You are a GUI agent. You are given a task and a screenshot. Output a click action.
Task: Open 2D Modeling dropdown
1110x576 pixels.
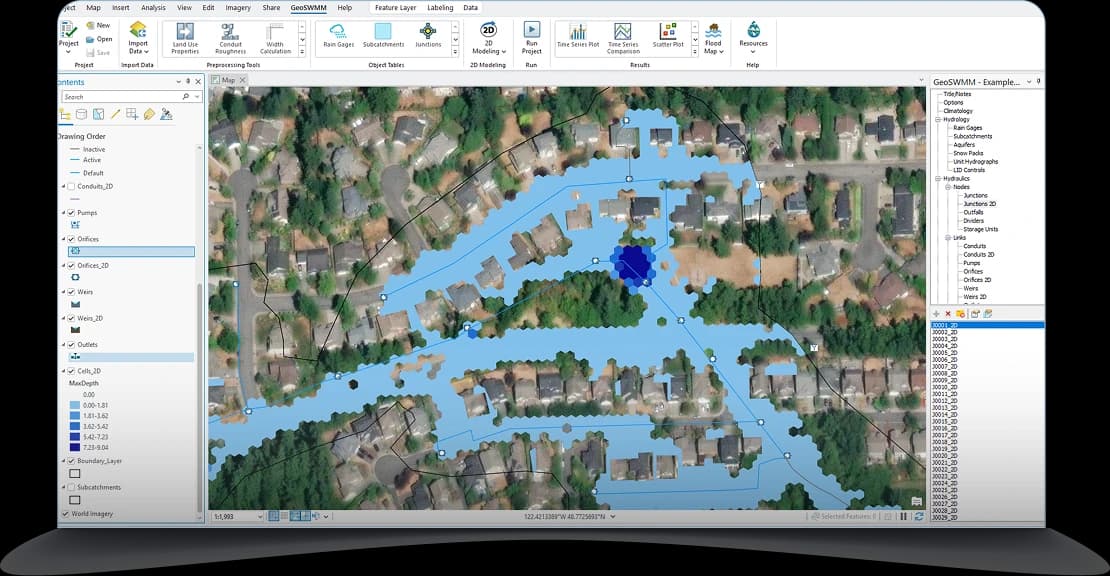coord(488,38)
